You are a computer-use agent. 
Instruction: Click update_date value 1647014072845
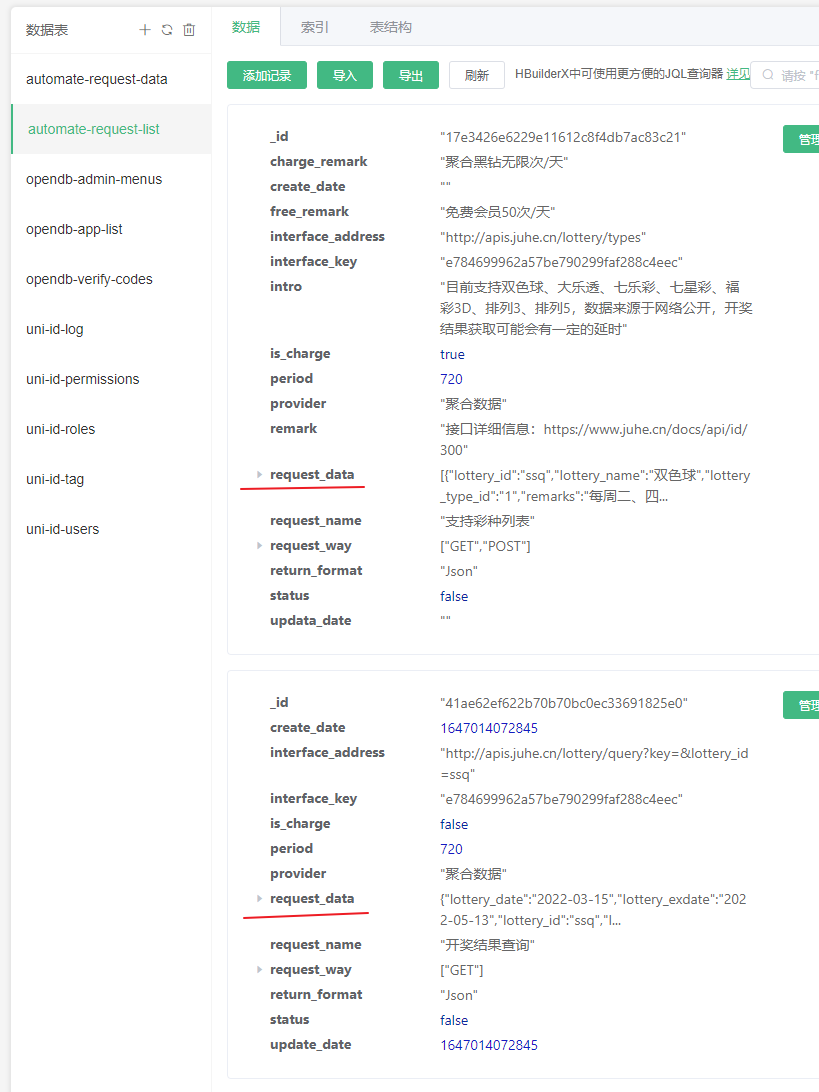489,1045
